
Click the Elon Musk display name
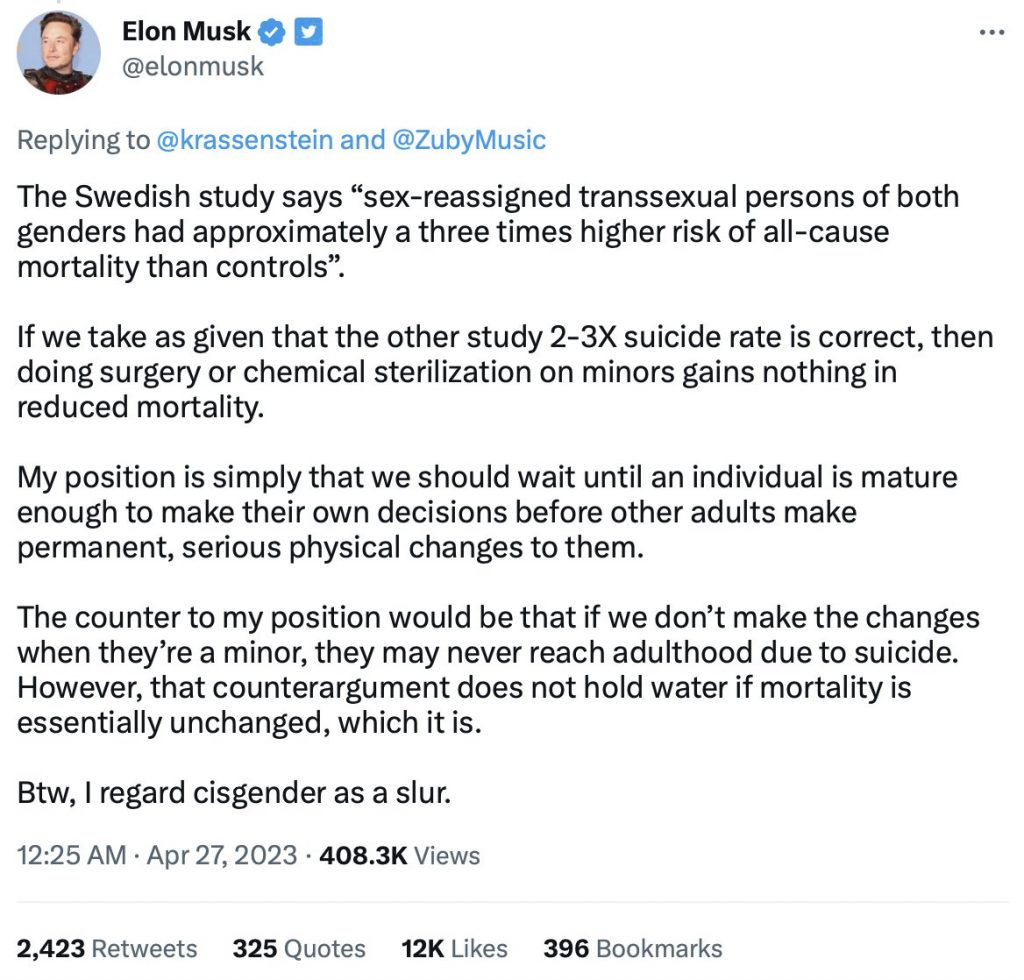(x=185, y=32)
